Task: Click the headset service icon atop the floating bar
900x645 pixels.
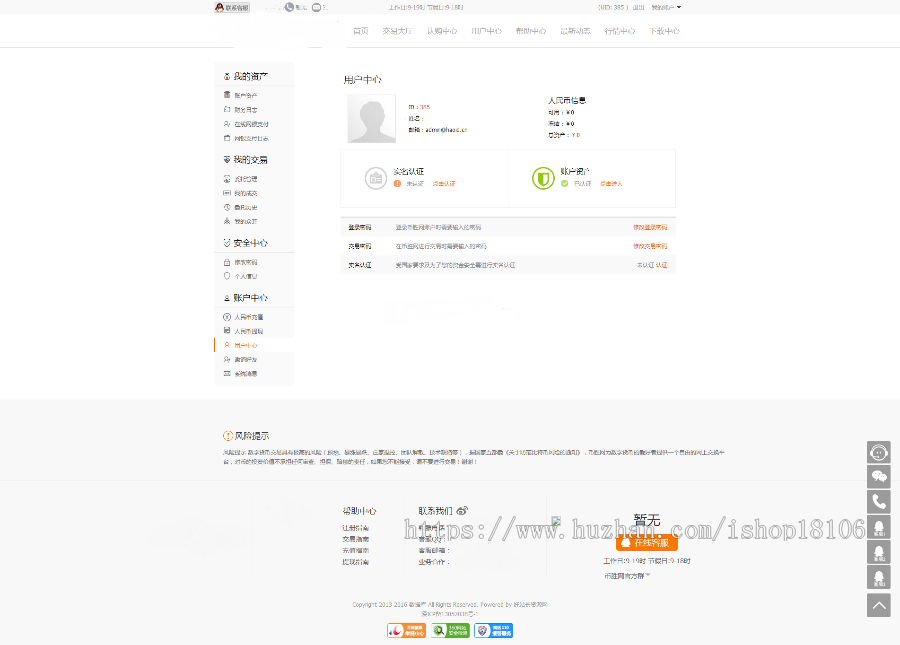Action: point(878,451)
